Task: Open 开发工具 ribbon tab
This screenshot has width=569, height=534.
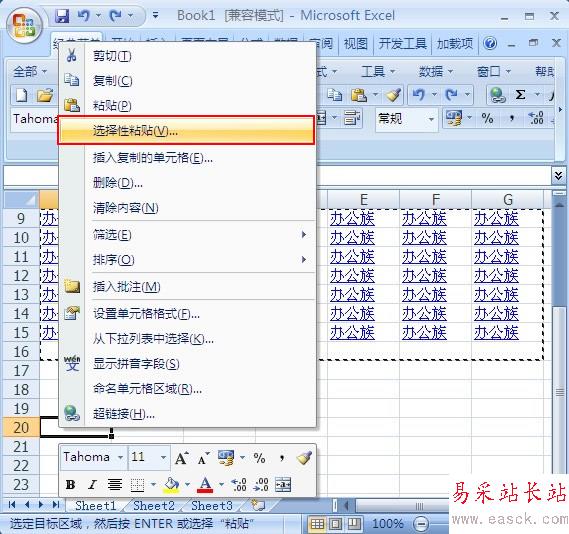Action: [x=402, y=44]
